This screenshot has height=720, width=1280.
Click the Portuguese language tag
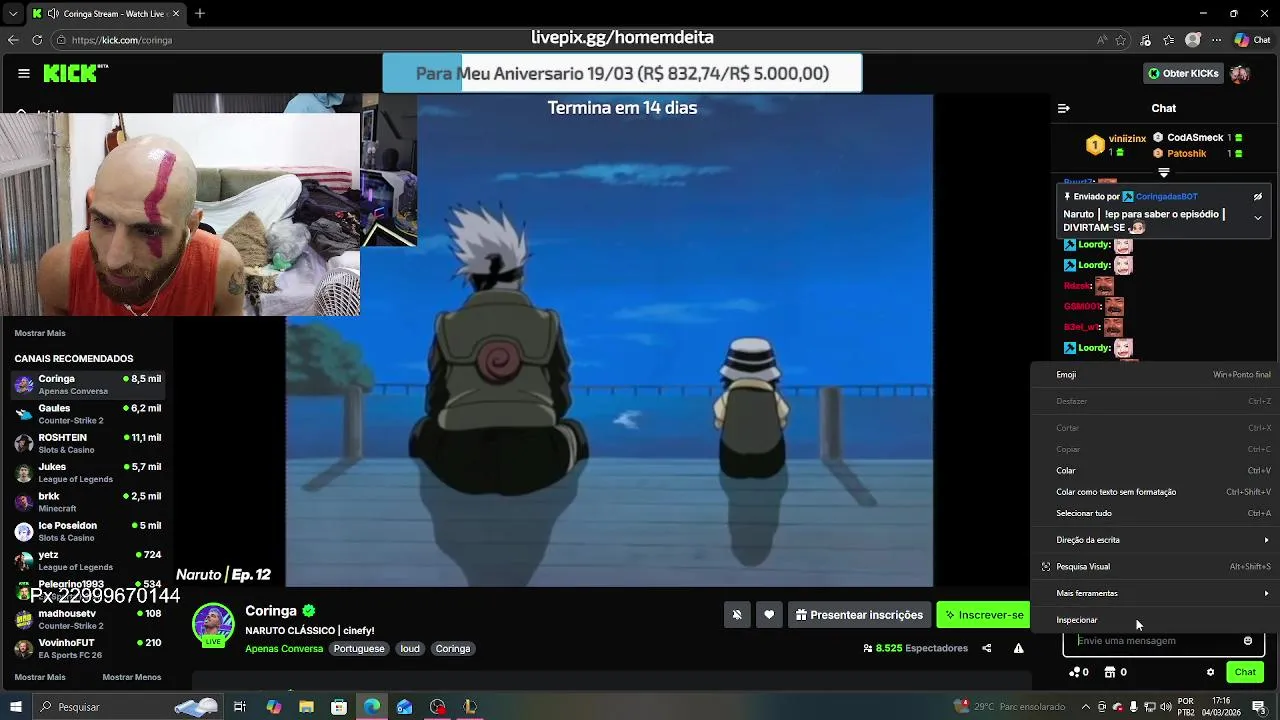pyautogui.click(x=359, y=649)
